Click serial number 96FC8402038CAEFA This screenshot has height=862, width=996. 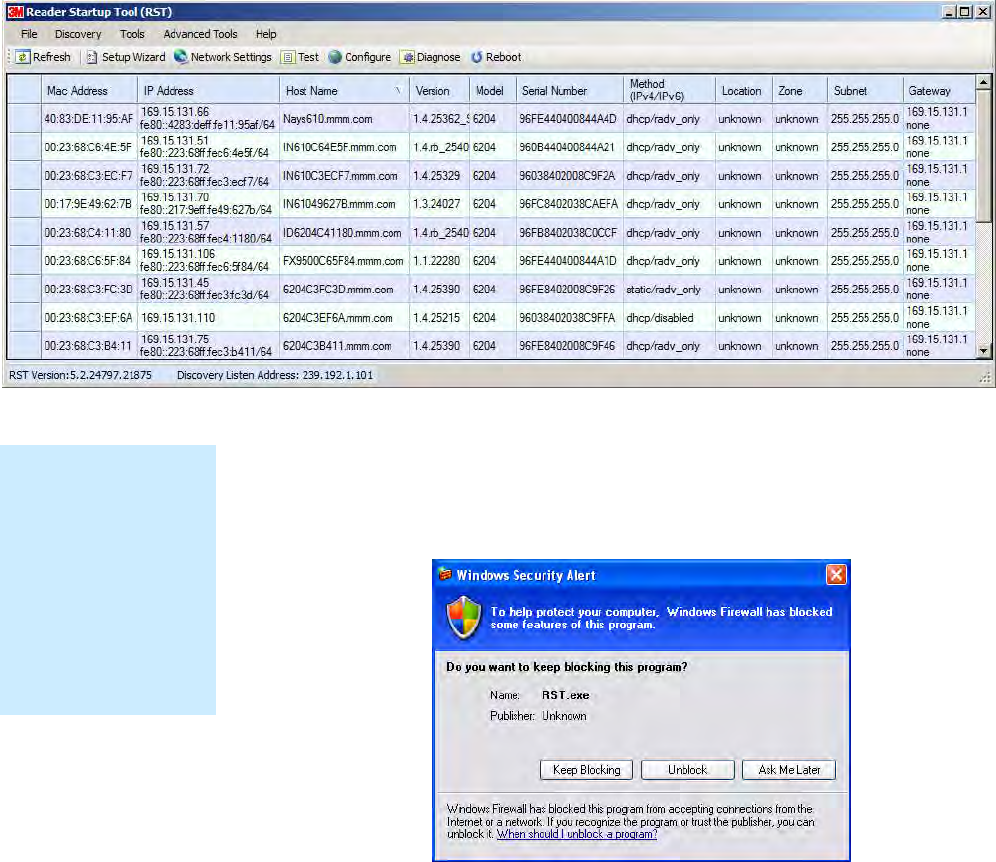569,204
